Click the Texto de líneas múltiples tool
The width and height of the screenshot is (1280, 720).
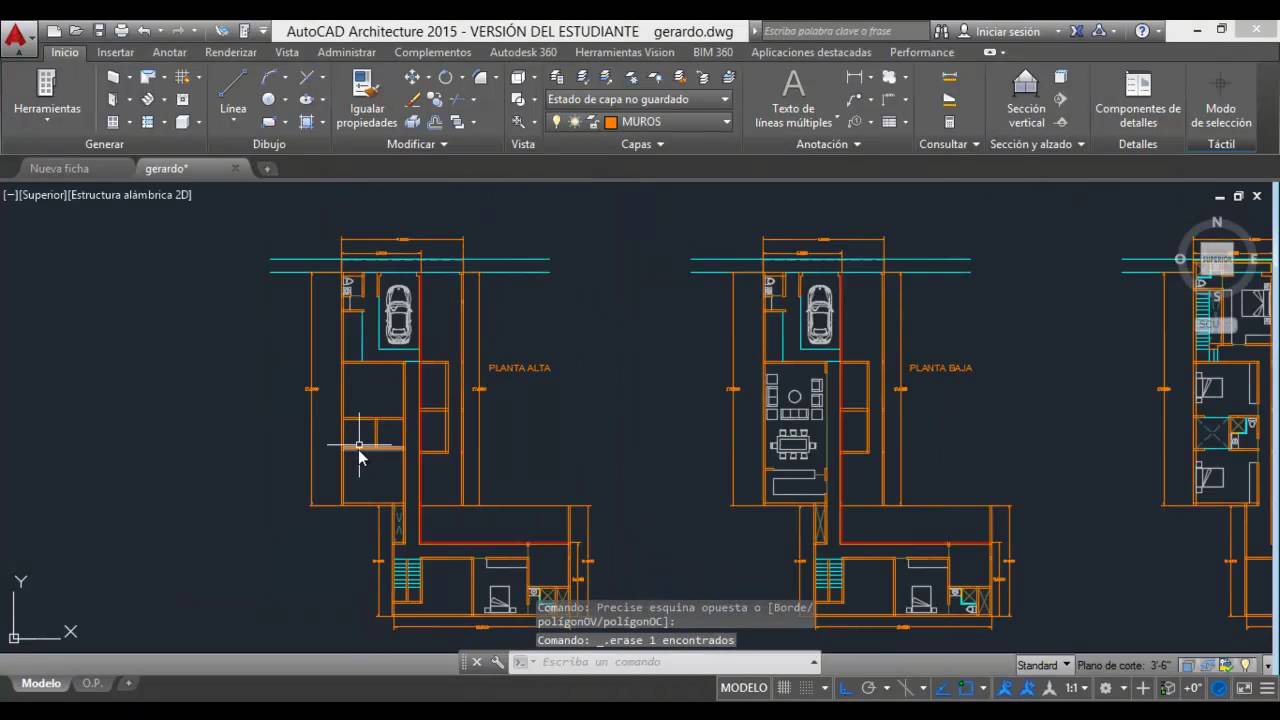[793, 98]
